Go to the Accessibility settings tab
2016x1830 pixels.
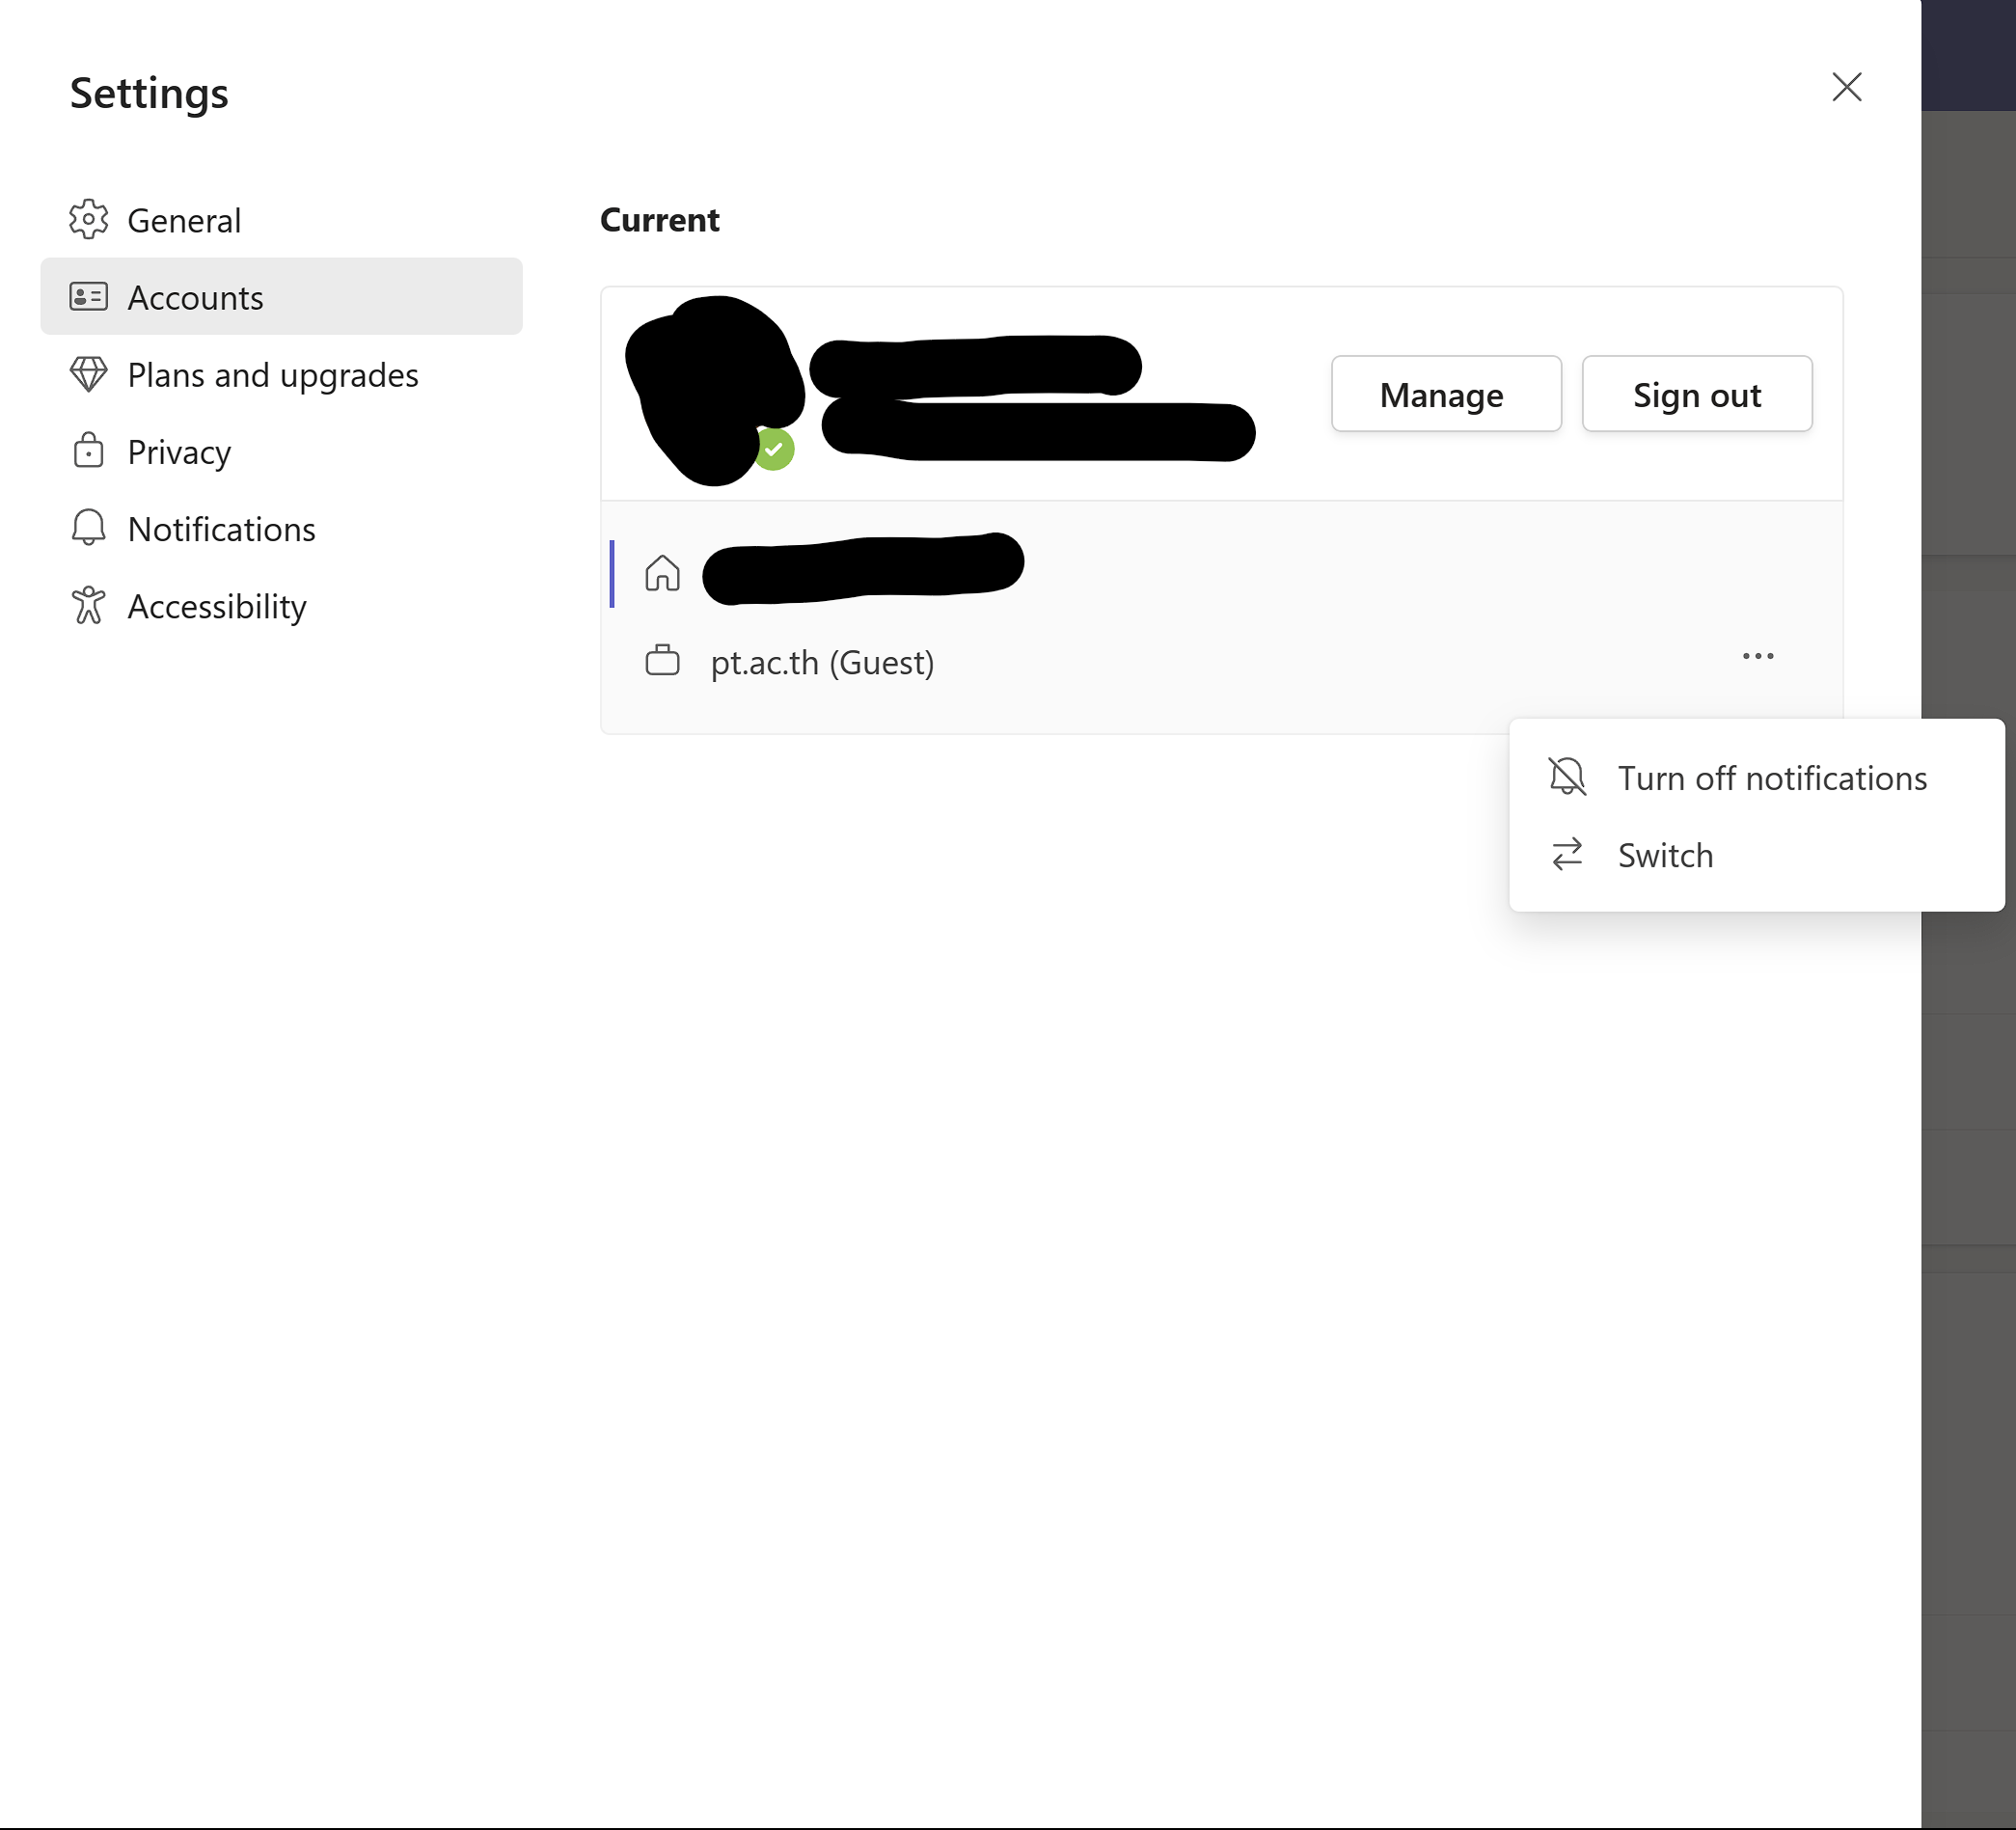coord(216,606)
